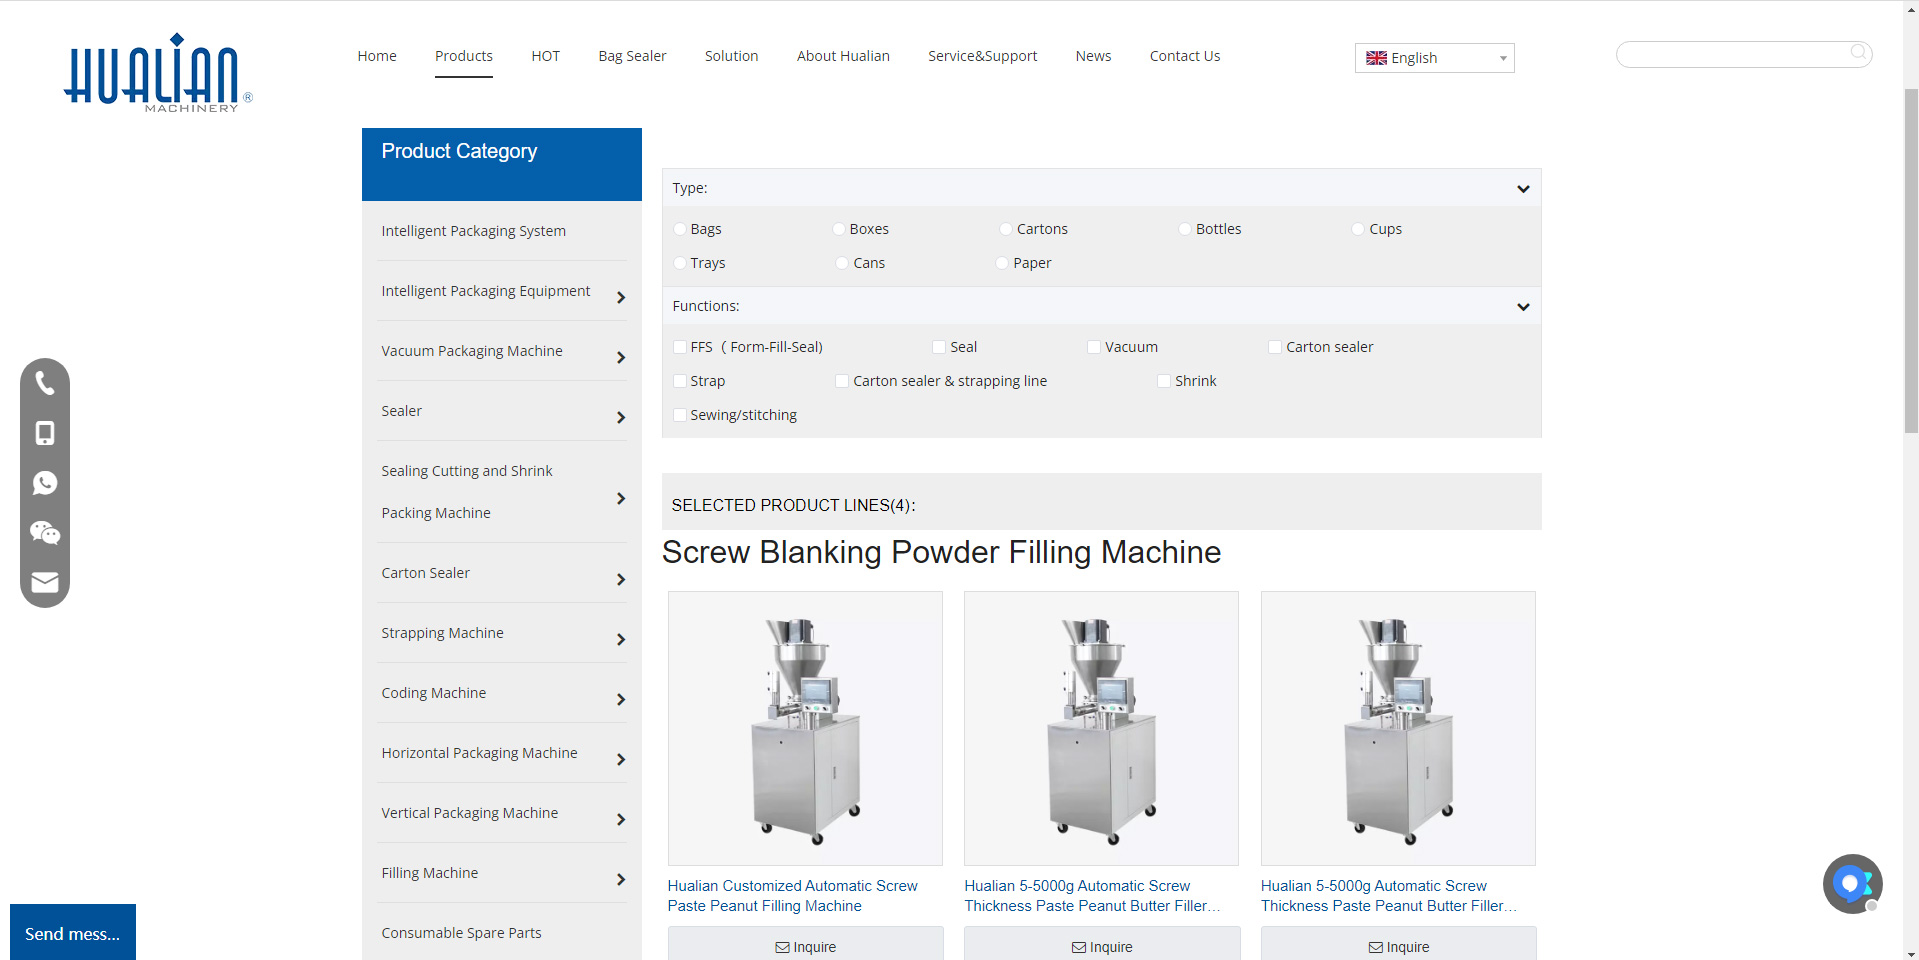This screenshot has width=1919, height=960.
Task: Open the English language dropdown
Action: (1434, 58)
